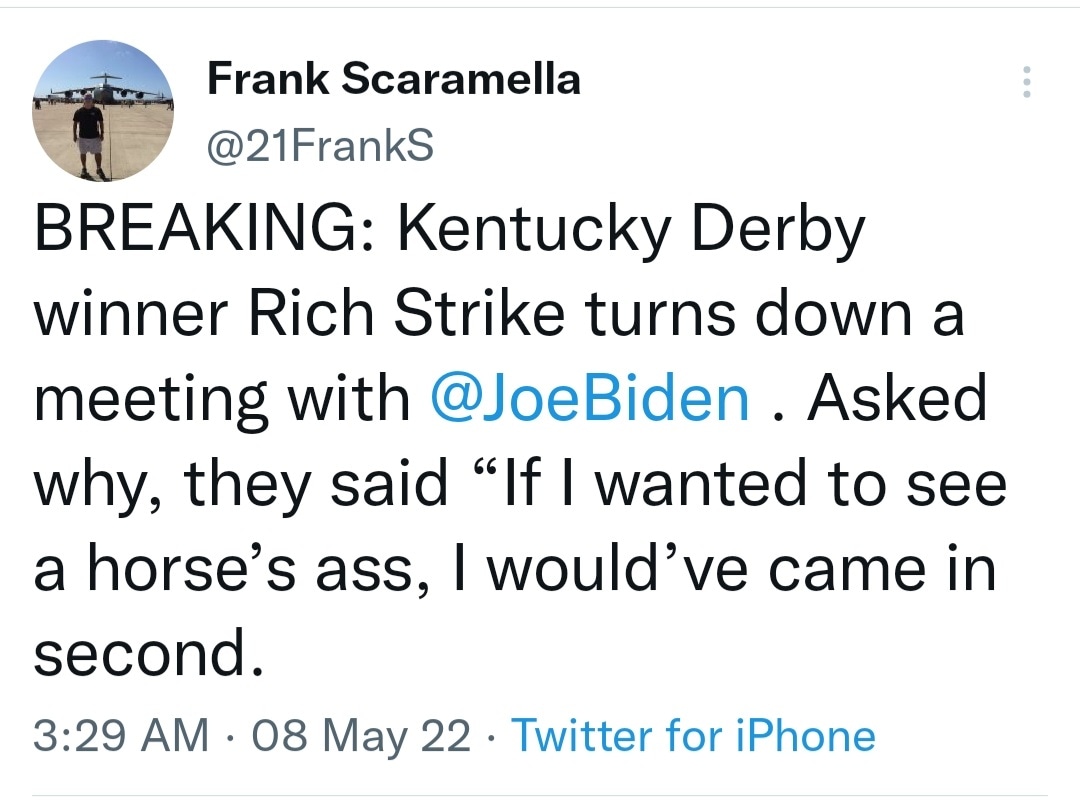
Task: Click the 'meeting with' tweet text
Action: pyautogui.click(x=222, y=399)
